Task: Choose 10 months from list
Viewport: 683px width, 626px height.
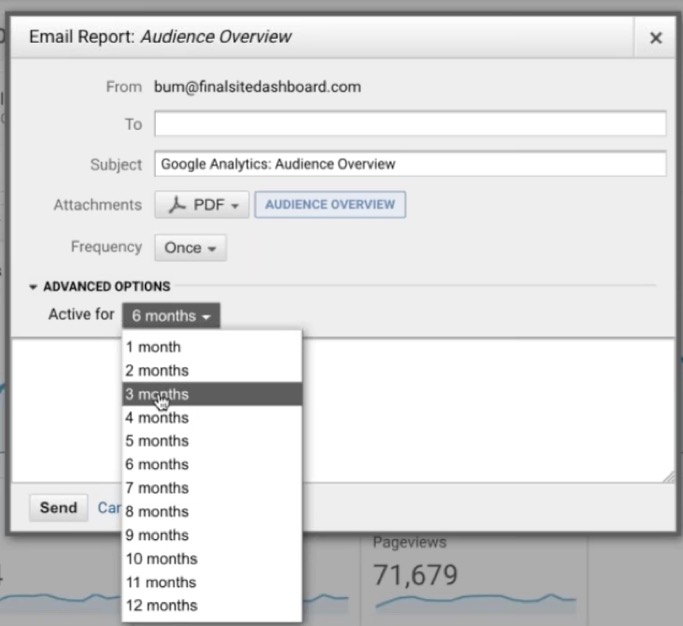Action: [212, 558]
